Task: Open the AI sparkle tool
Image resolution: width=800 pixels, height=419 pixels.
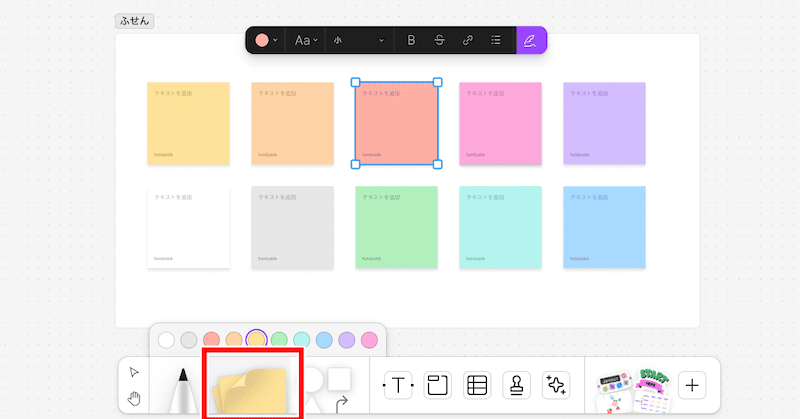Action: [x=555, y=385]
